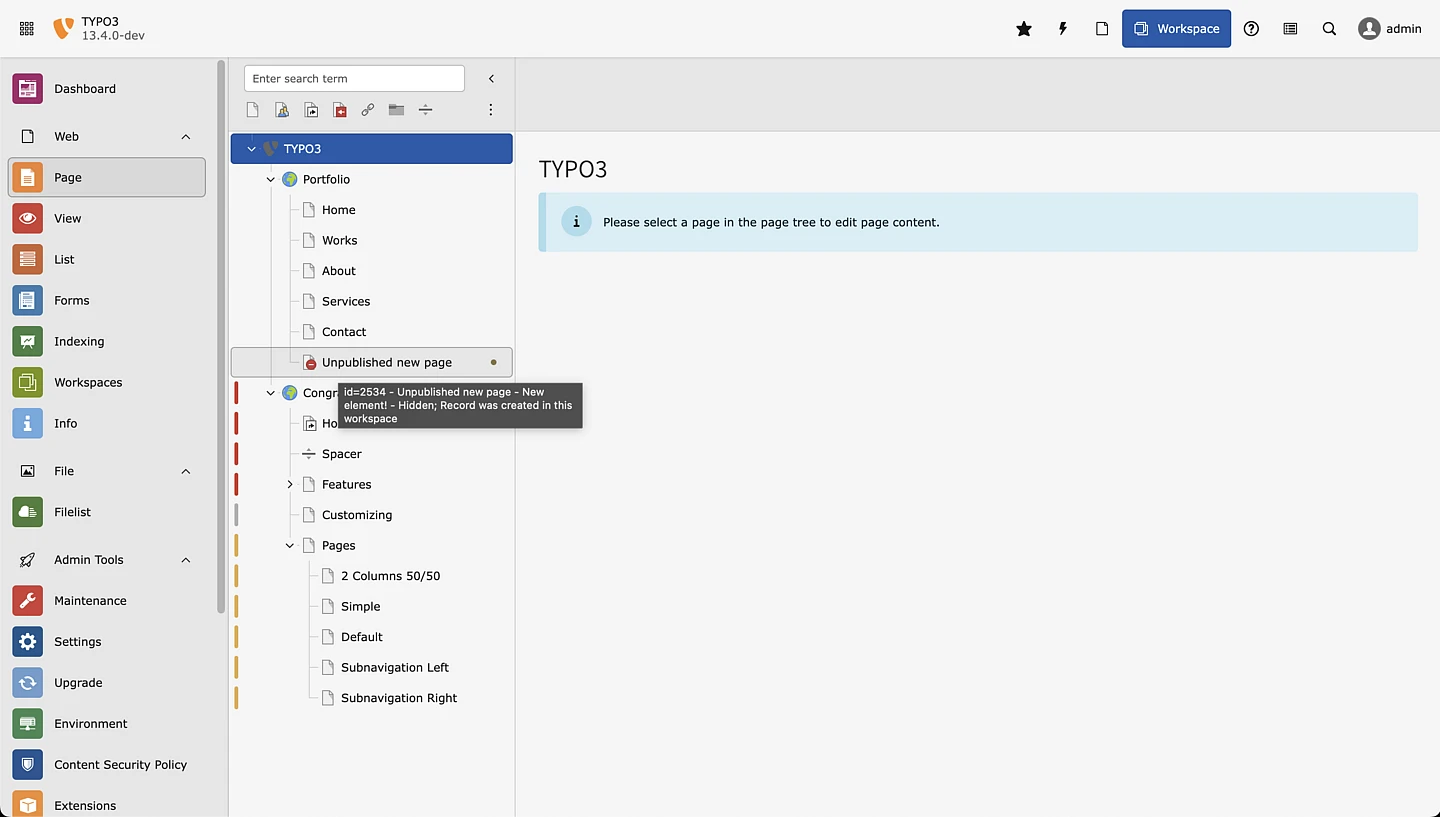The image size is (1440, 817).
Task: Click the Workspace selector button
Action: click(1176, 29)
